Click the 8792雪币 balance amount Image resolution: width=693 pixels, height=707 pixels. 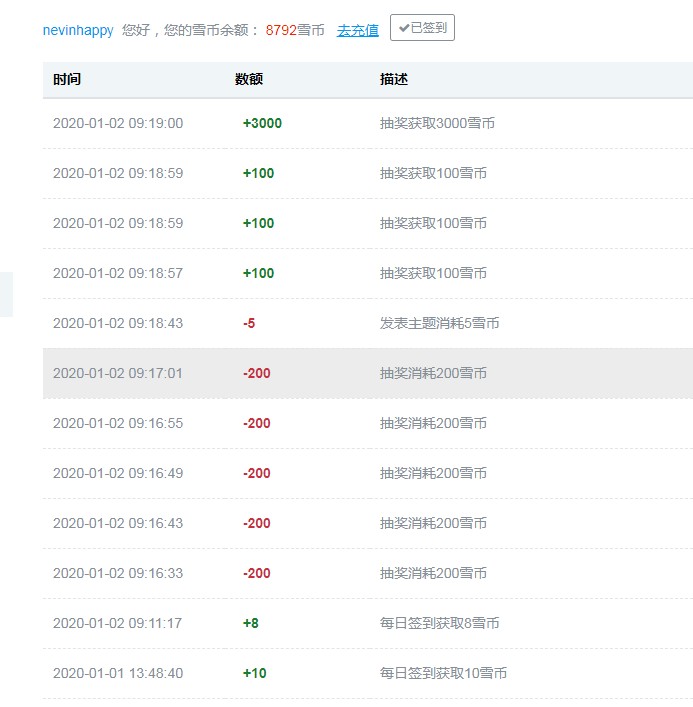295,30
